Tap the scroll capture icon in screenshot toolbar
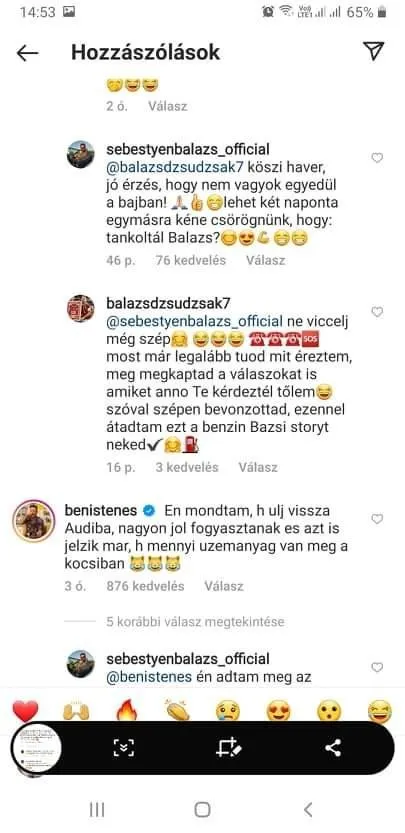The height and width of the screenshot is (833, 405). tap(124, 748)
